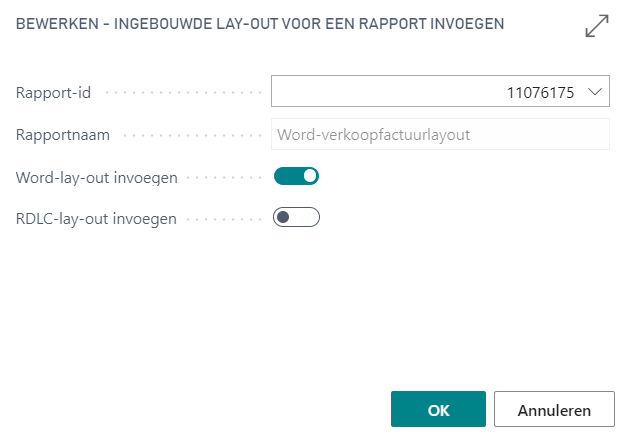Viewport: 627px width, 437px height.
Task: Click the dialog title heading text
Action: coord(260,22)
